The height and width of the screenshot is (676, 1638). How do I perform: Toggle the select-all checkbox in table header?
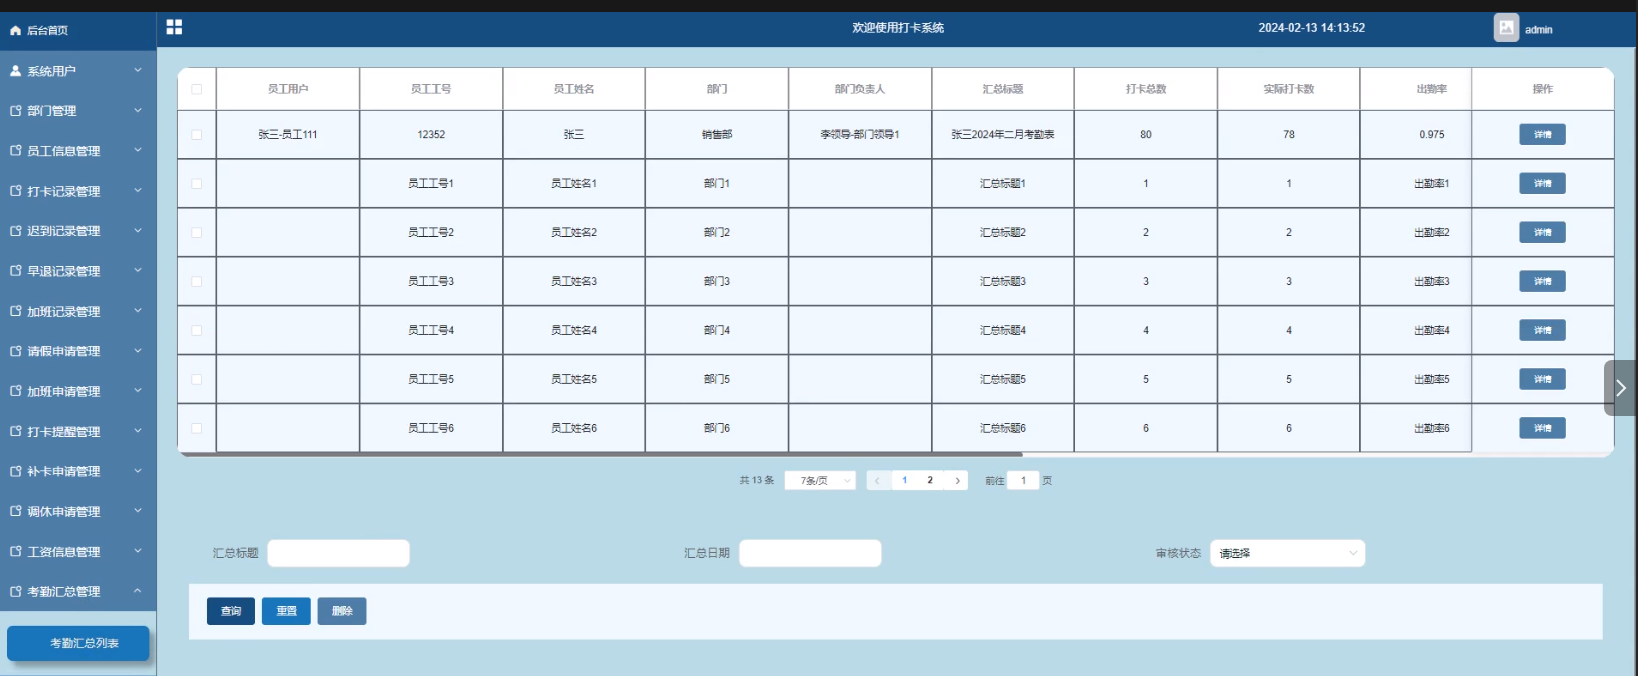(x=197, y=89)
